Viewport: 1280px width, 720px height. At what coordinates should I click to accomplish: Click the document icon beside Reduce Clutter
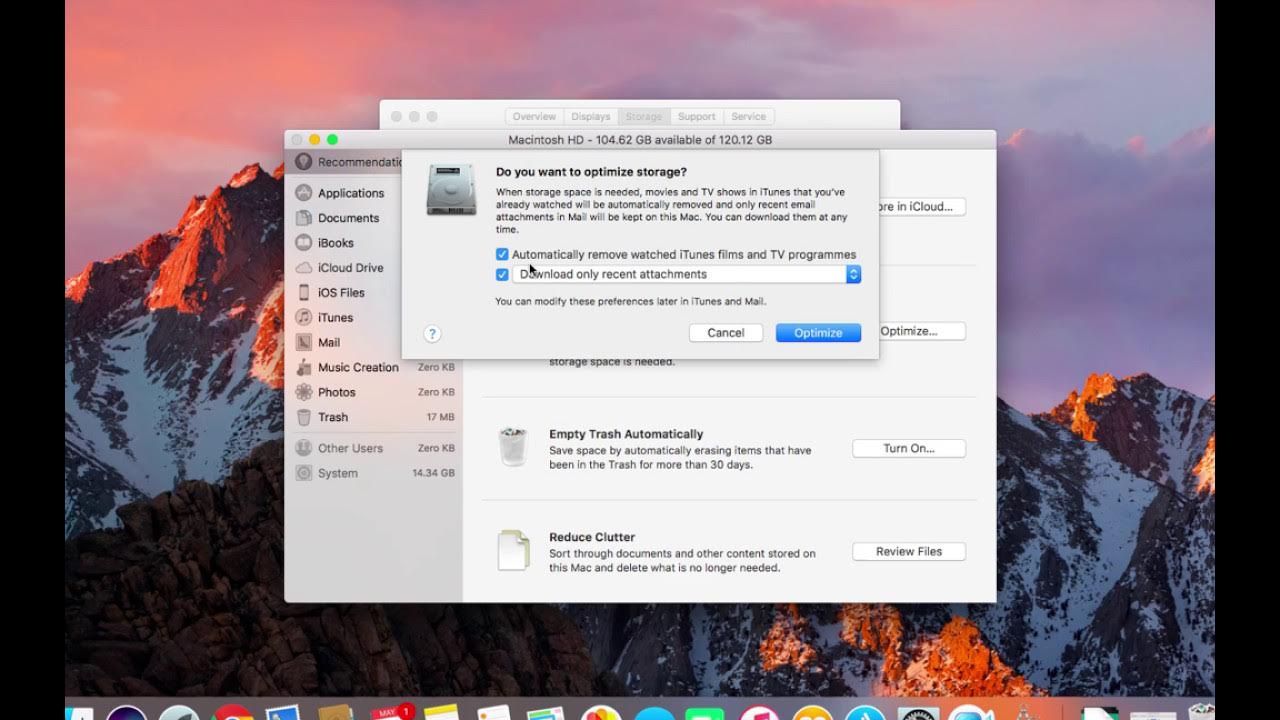click(513, 550)
